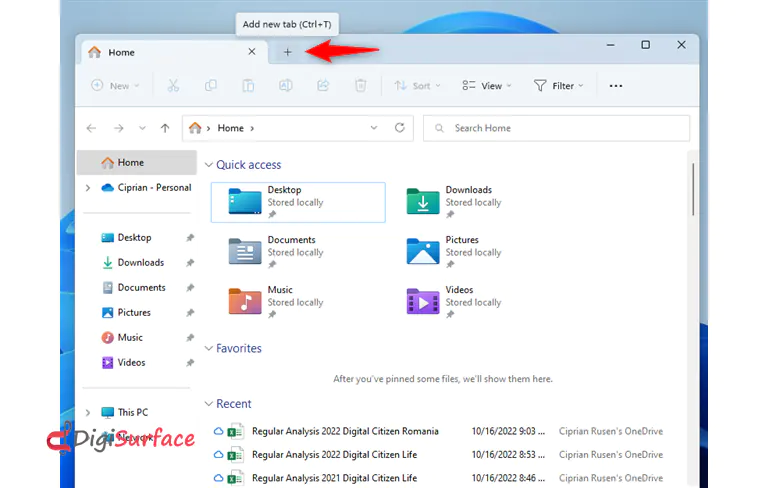Collapse the Recent section
768x488 pixels.
209,404
